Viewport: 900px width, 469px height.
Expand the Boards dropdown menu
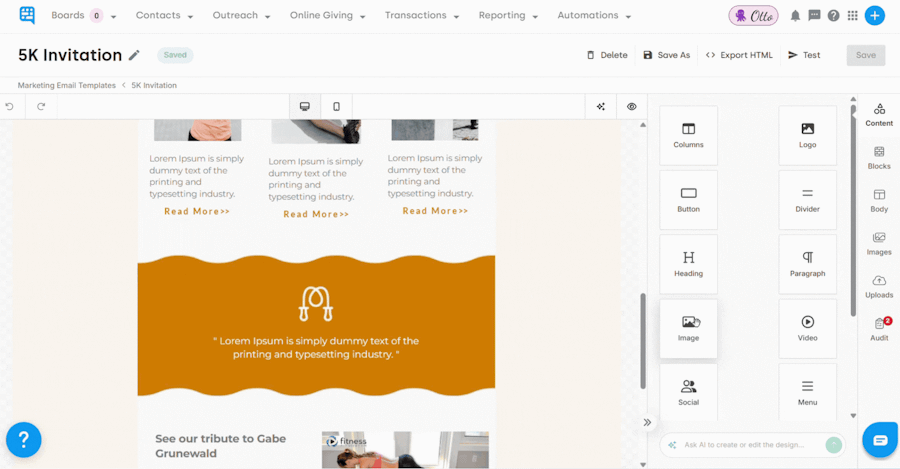[x=84, y=15]
